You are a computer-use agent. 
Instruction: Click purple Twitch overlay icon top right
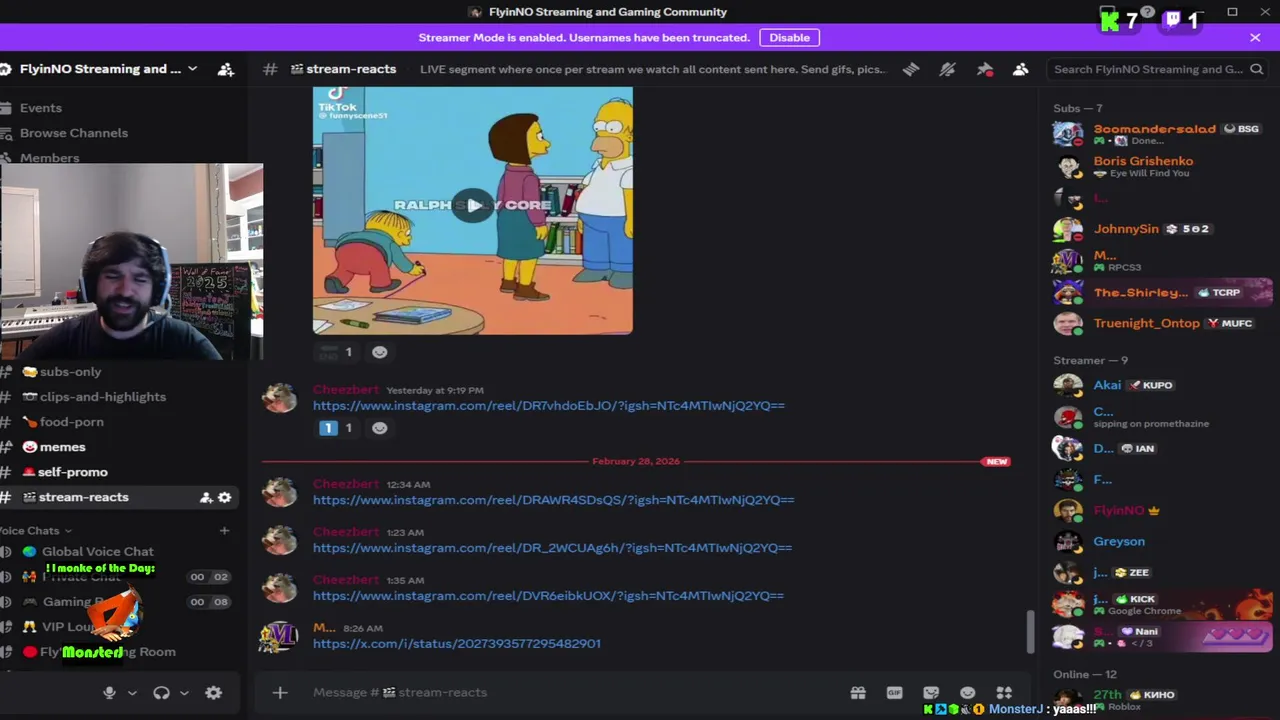(1172, 20)
